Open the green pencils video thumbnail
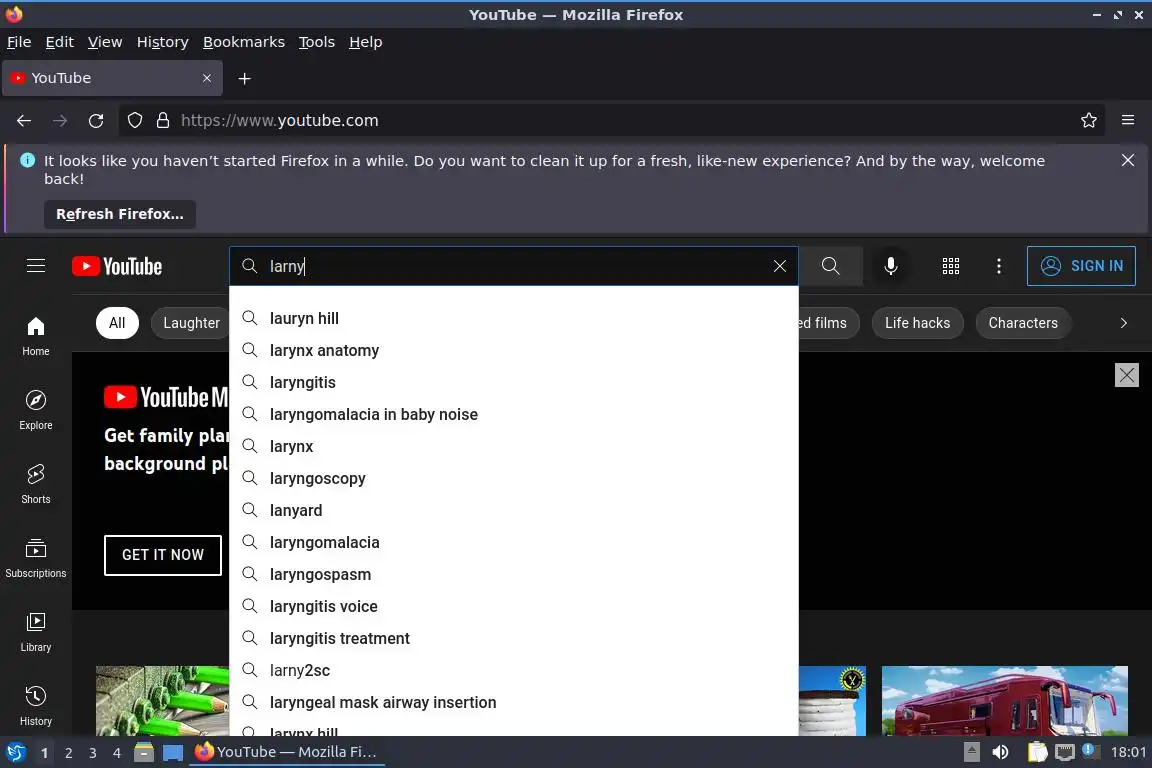This screenshot has width=1152, height=768. (x=162, y=700)
